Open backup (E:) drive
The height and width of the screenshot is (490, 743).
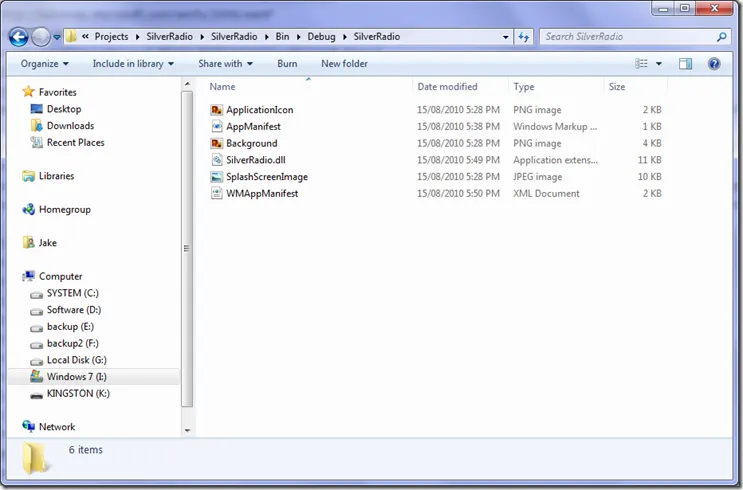70,327
